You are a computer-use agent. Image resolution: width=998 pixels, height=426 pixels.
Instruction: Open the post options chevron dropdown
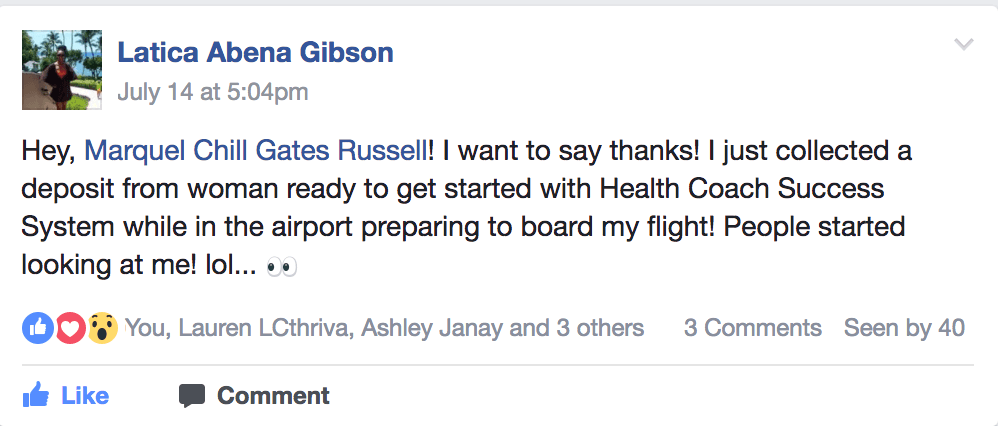click(964, 44)
